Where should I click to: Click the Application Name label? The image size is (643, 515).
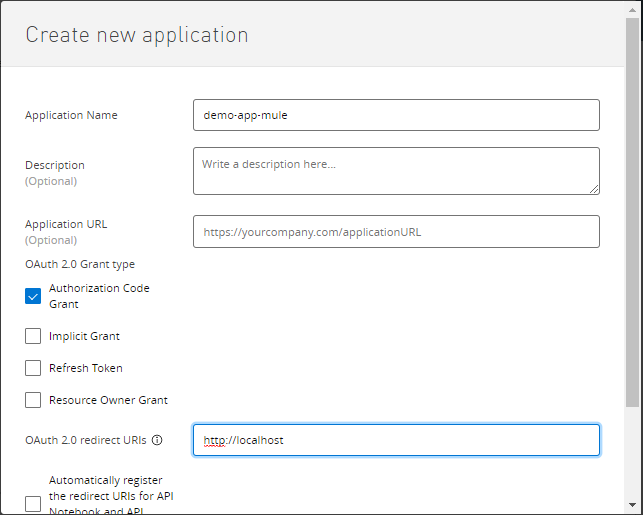pos(71,115)
